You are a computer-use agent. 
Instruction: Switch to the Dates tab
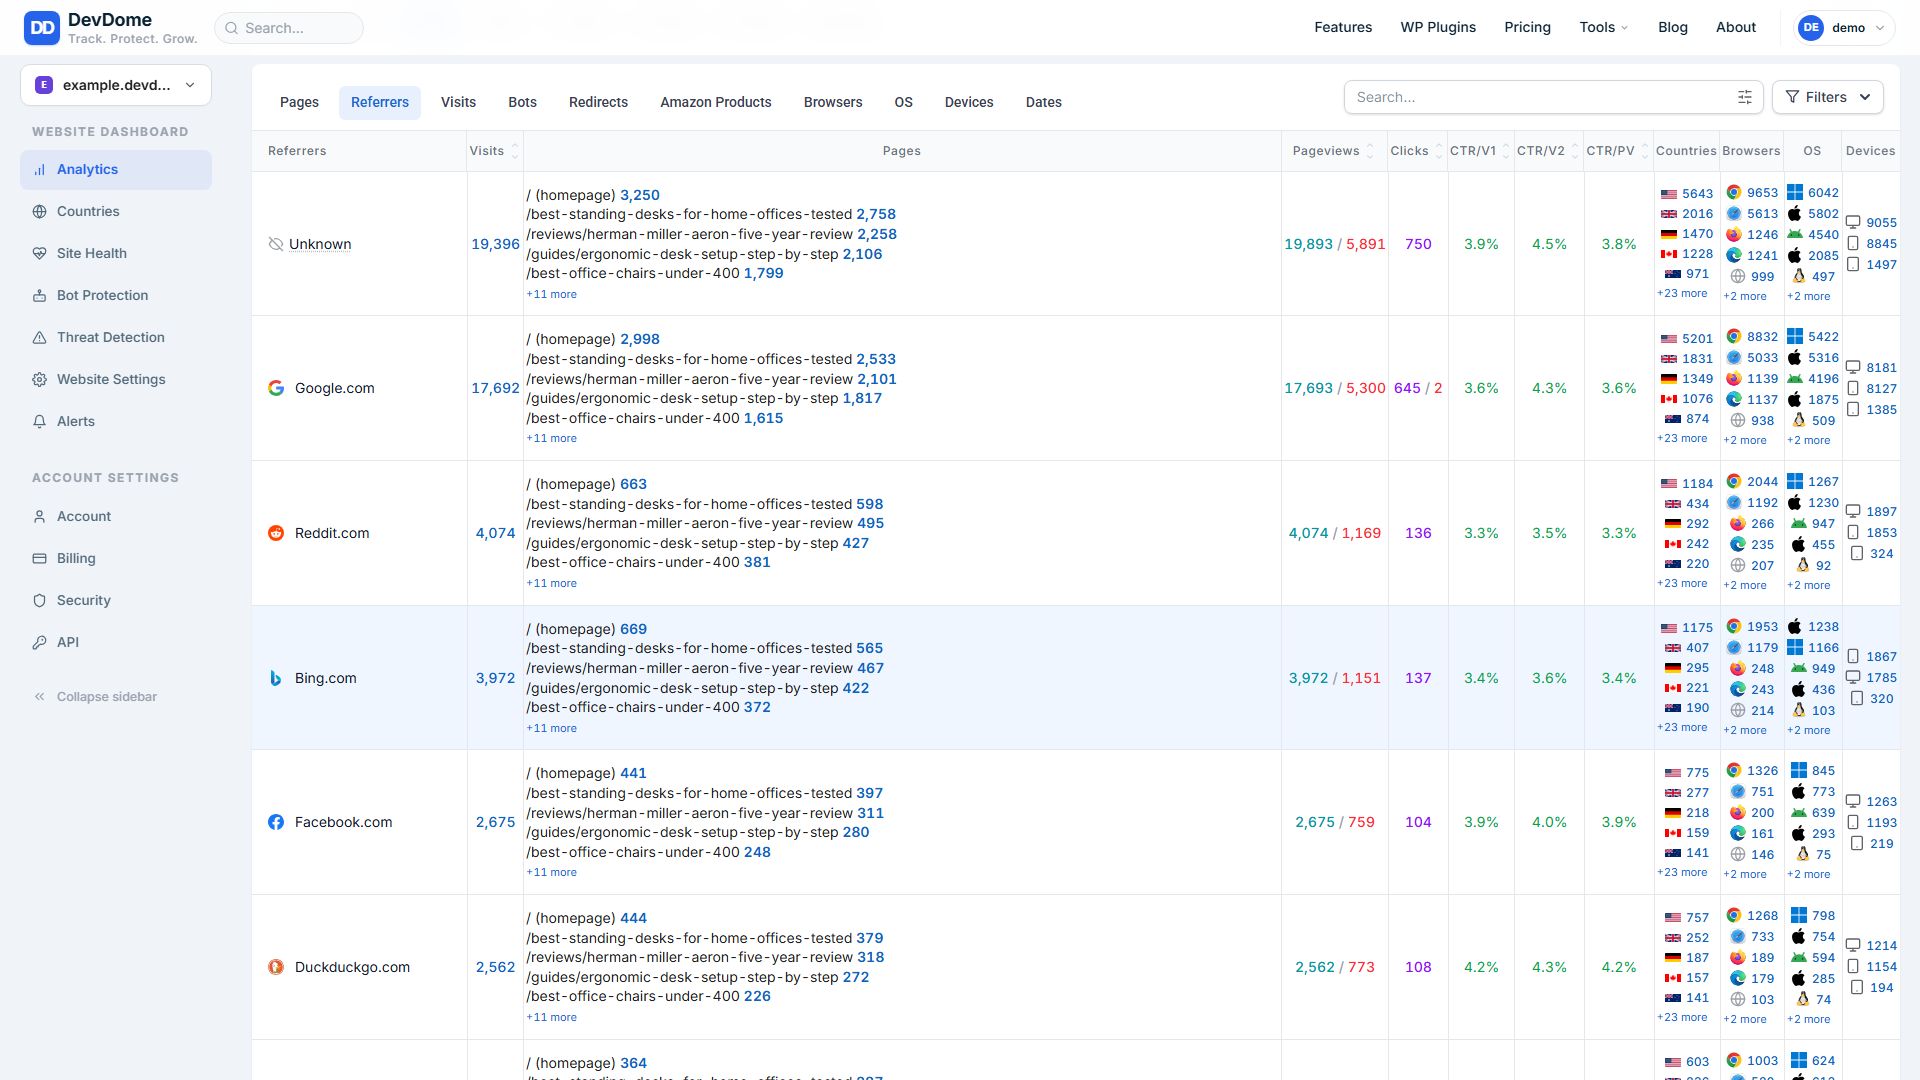click(1044, 103)
